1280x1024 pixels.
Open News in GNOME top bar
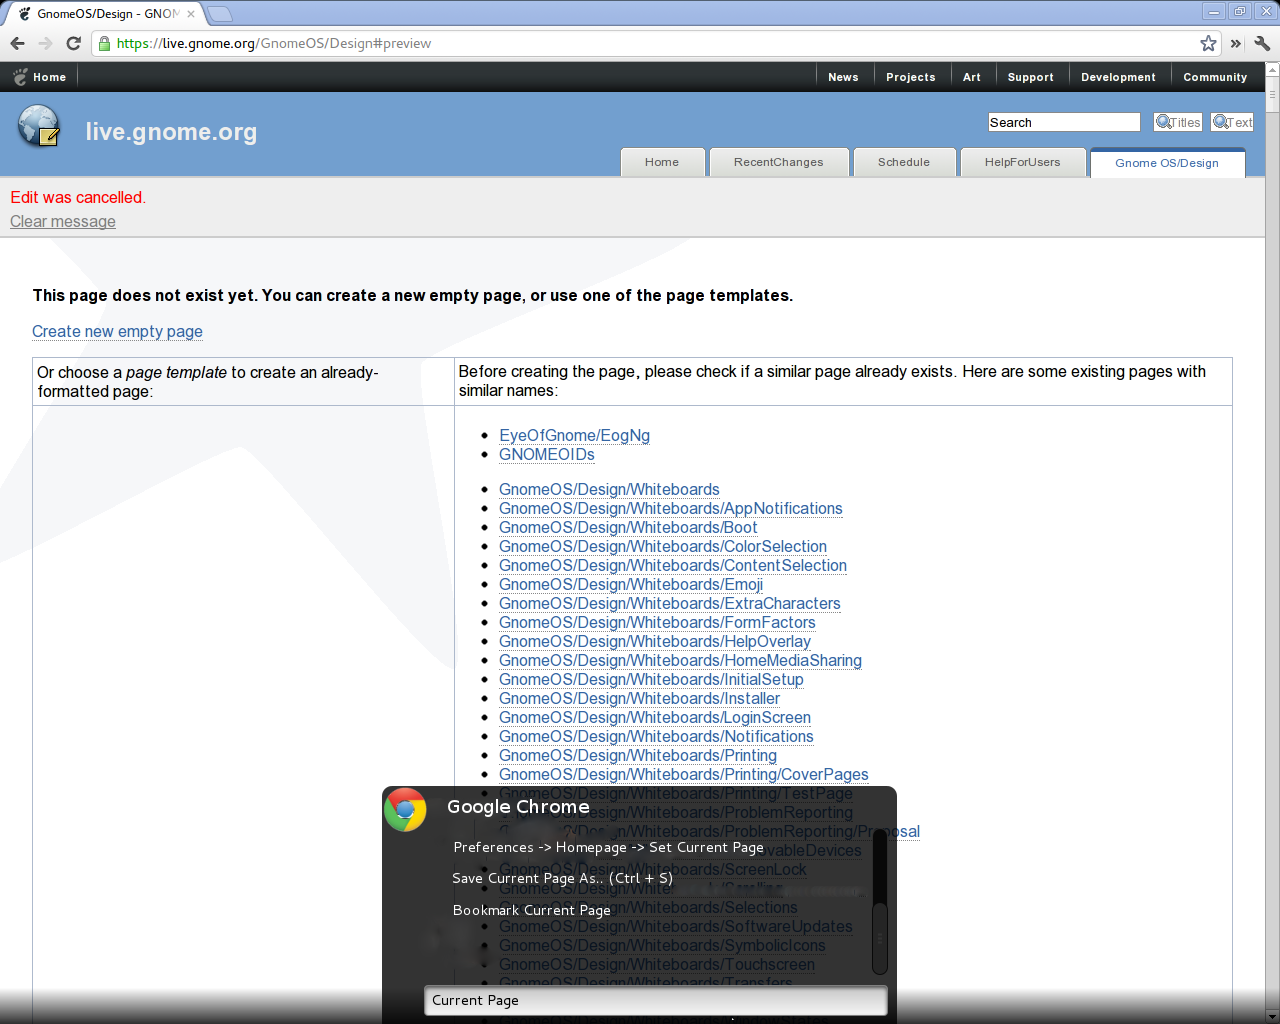click(x=843, y=77)
